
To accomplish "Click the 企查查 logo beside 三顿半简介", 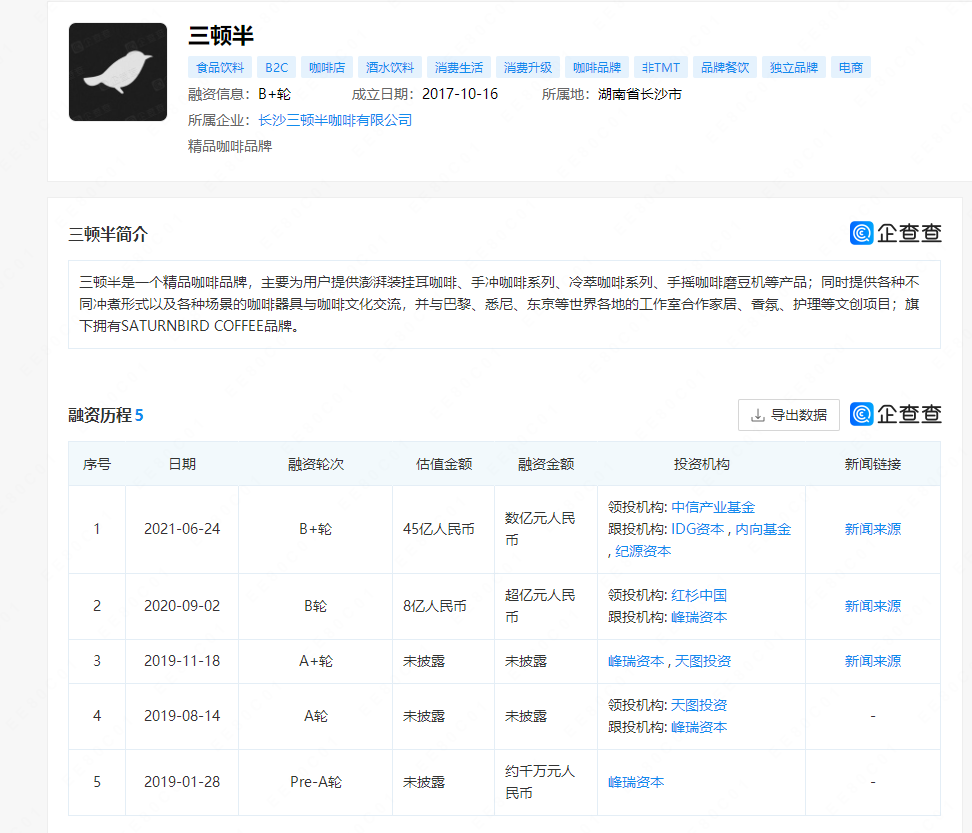I will coord(896,232).
